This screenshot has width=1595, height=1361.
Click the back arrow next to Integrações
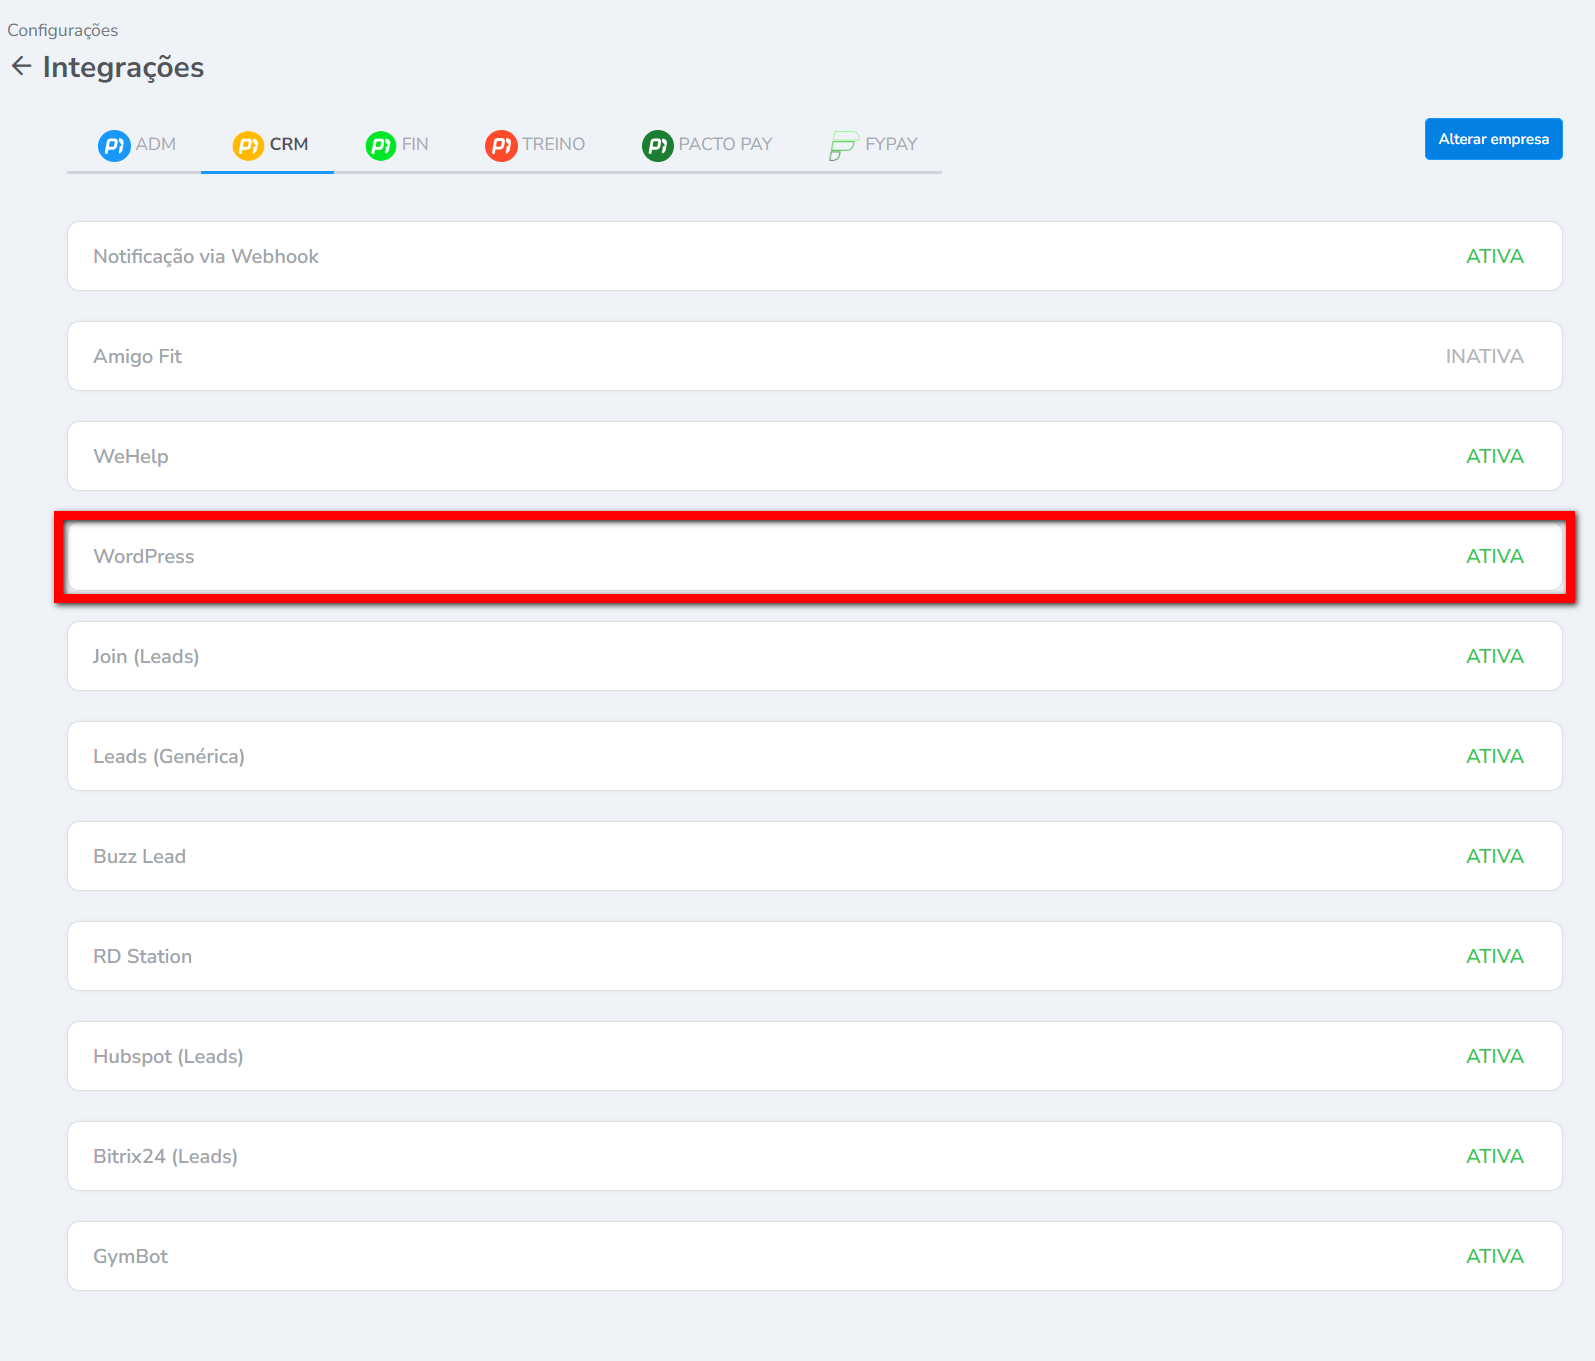click(21, 66)
